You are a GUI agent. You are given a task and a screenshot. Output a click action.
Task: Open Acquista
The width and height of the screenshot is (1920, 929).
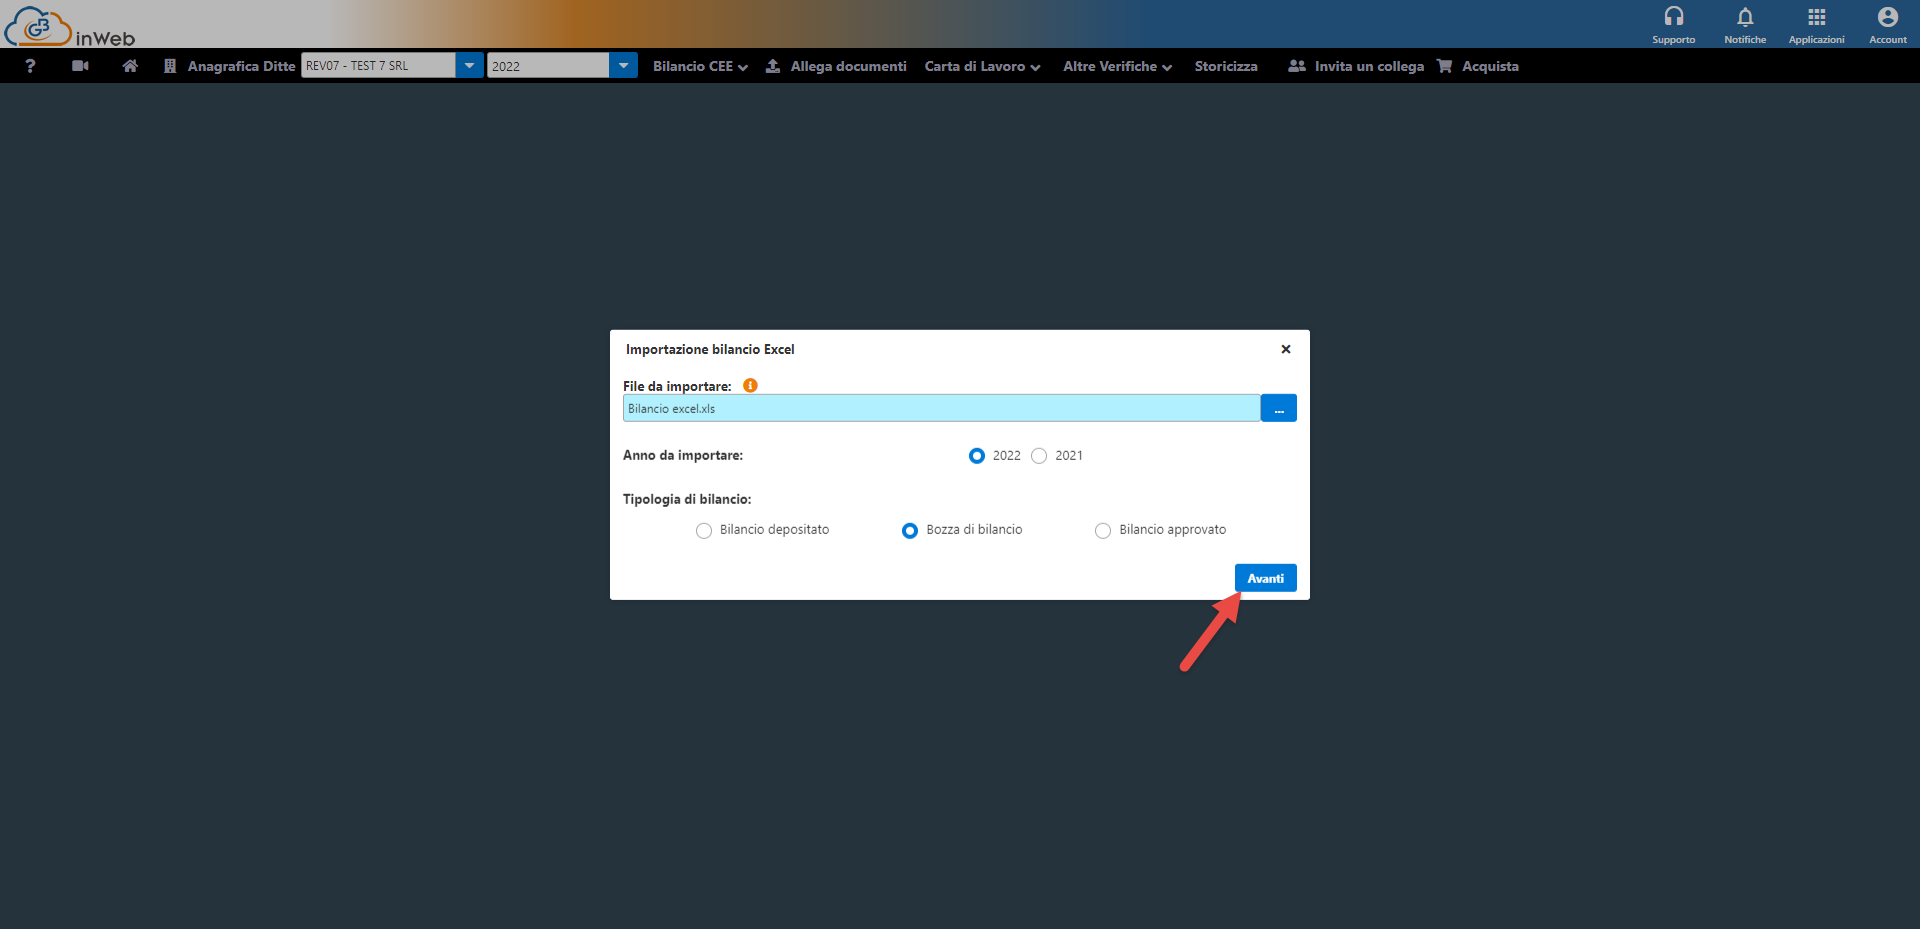point(1490,66)
